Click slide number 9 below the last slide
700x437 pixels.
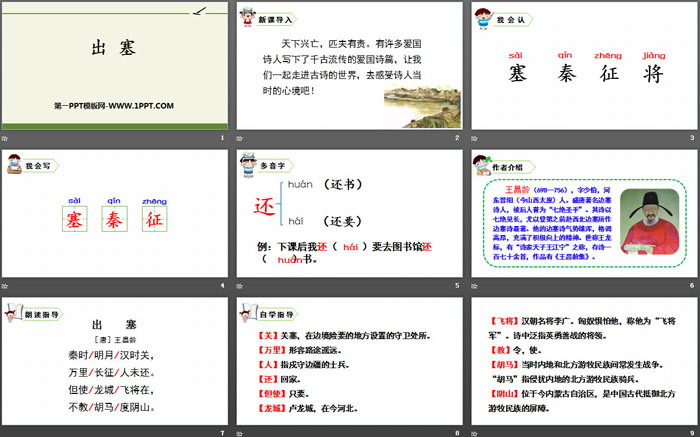point(692,433)
